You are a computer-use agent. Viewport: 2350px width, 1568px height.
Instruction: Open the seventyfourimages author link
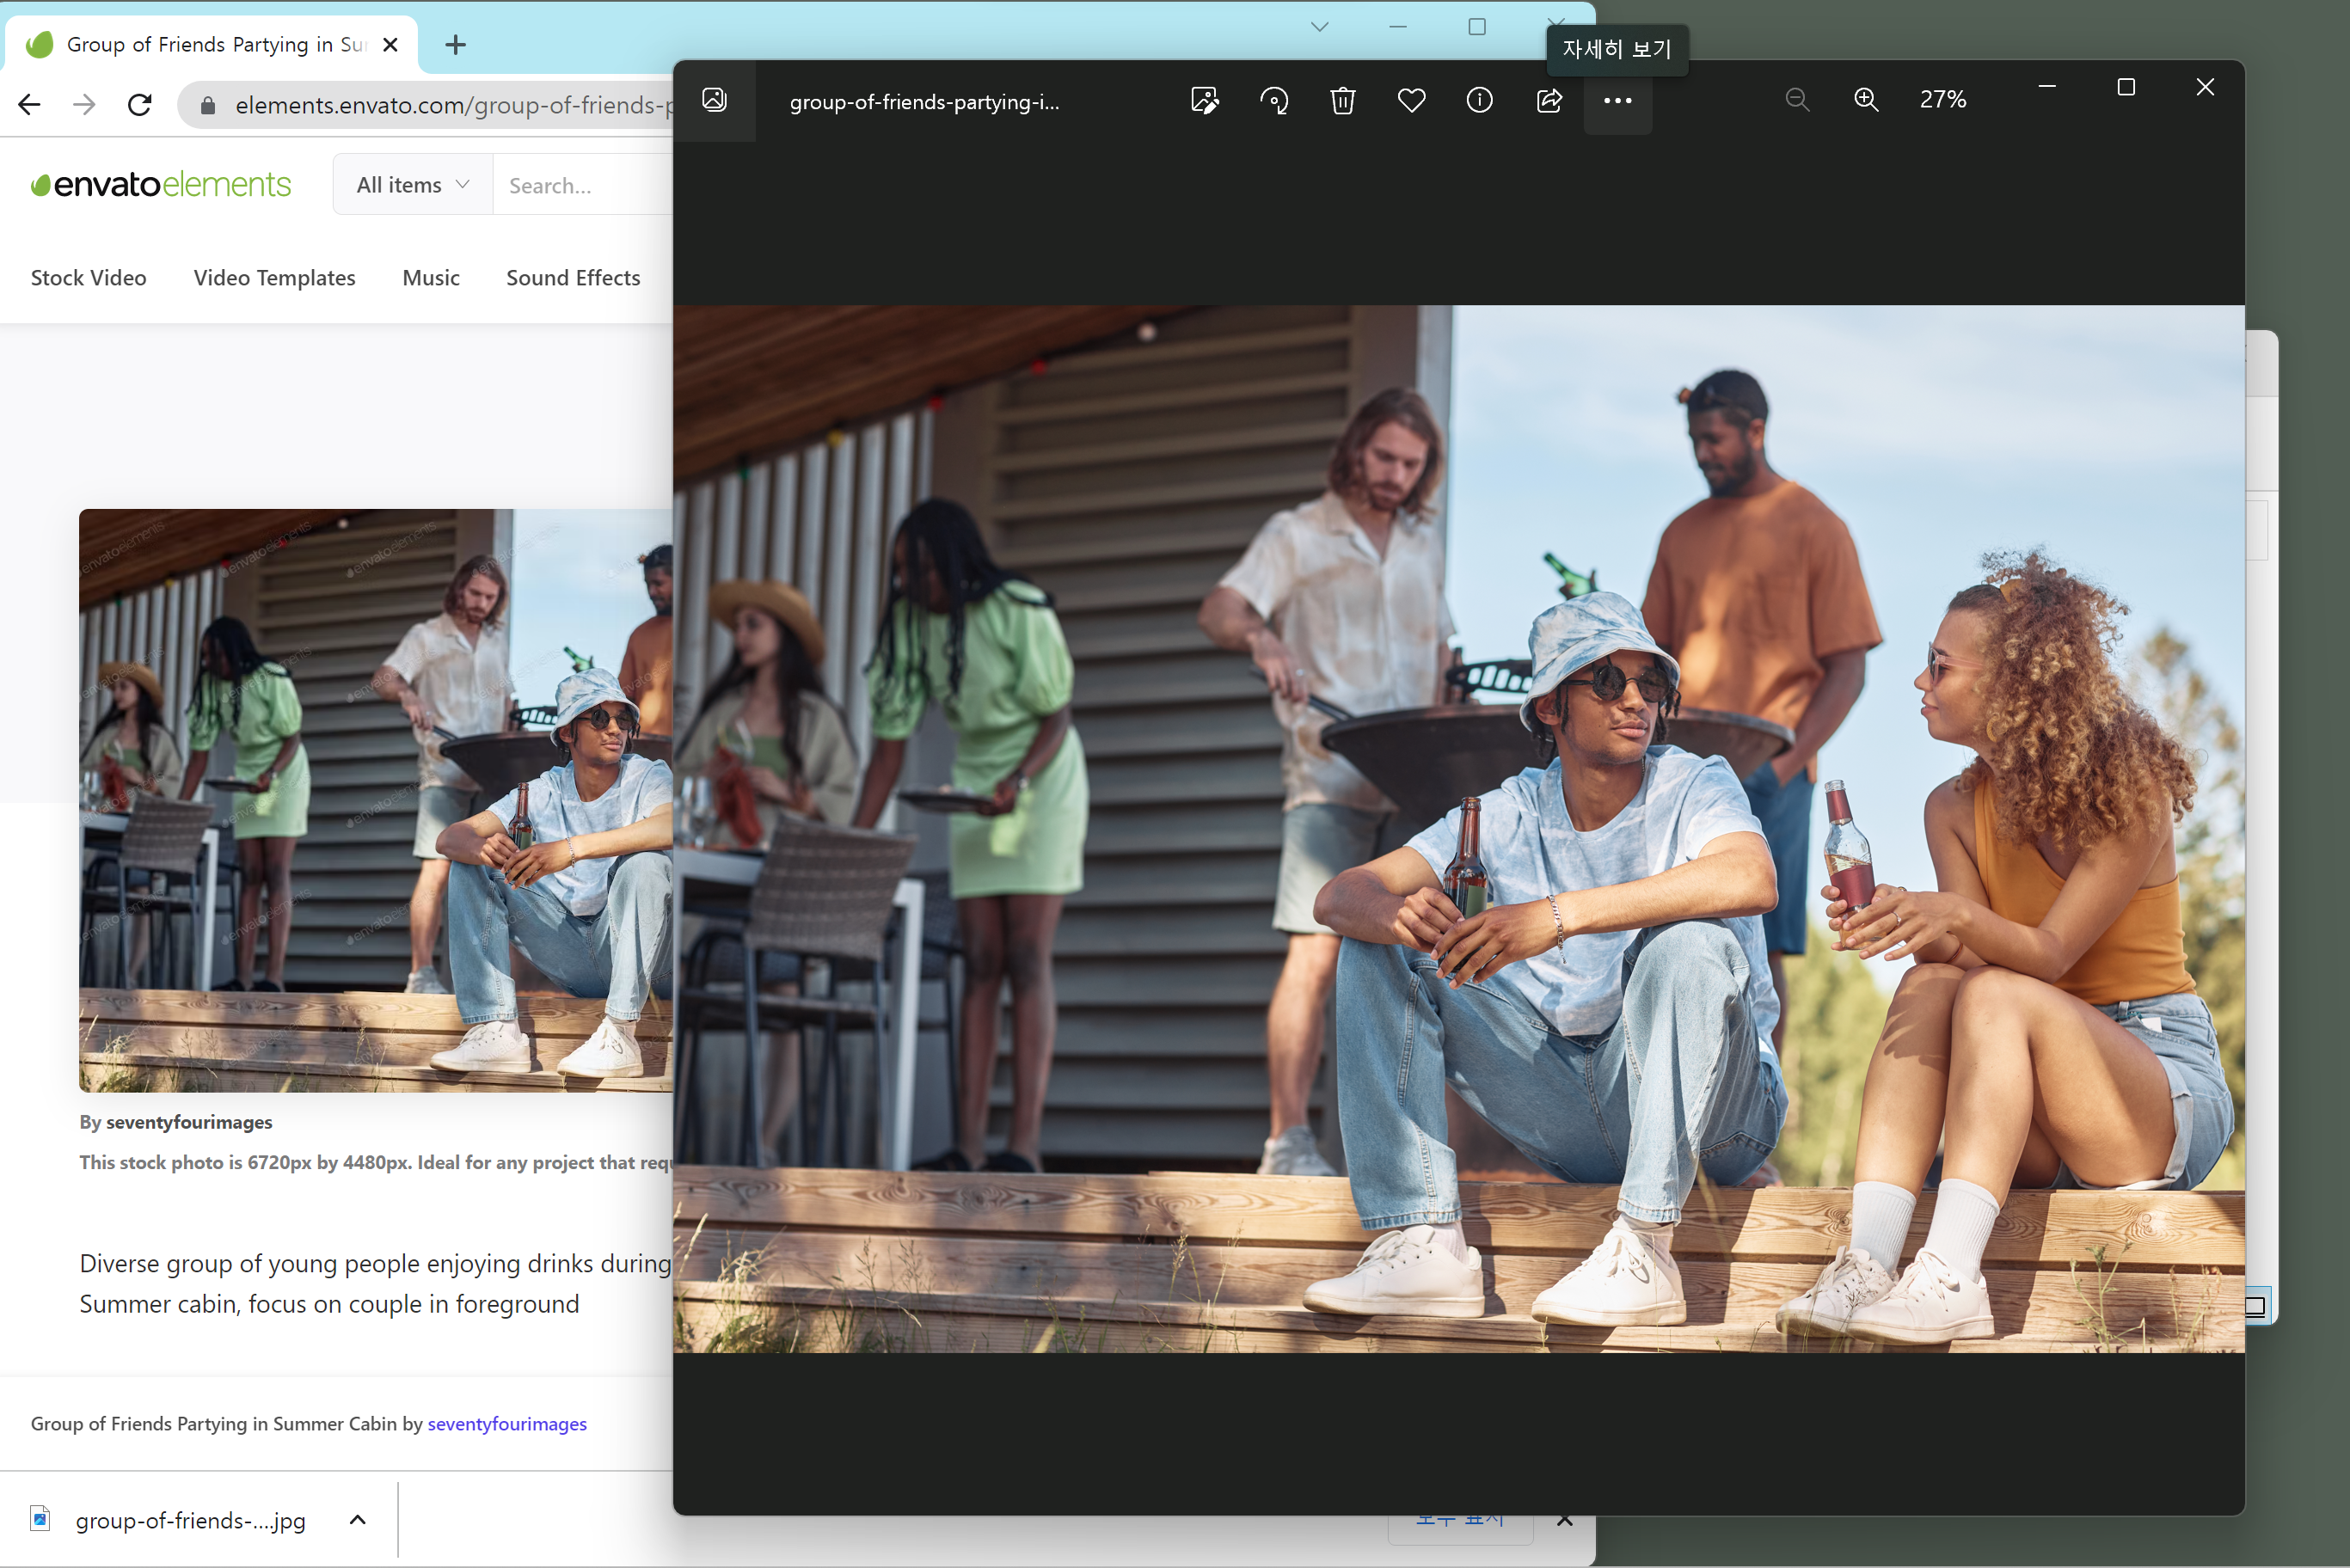(x=507, y=1423)
